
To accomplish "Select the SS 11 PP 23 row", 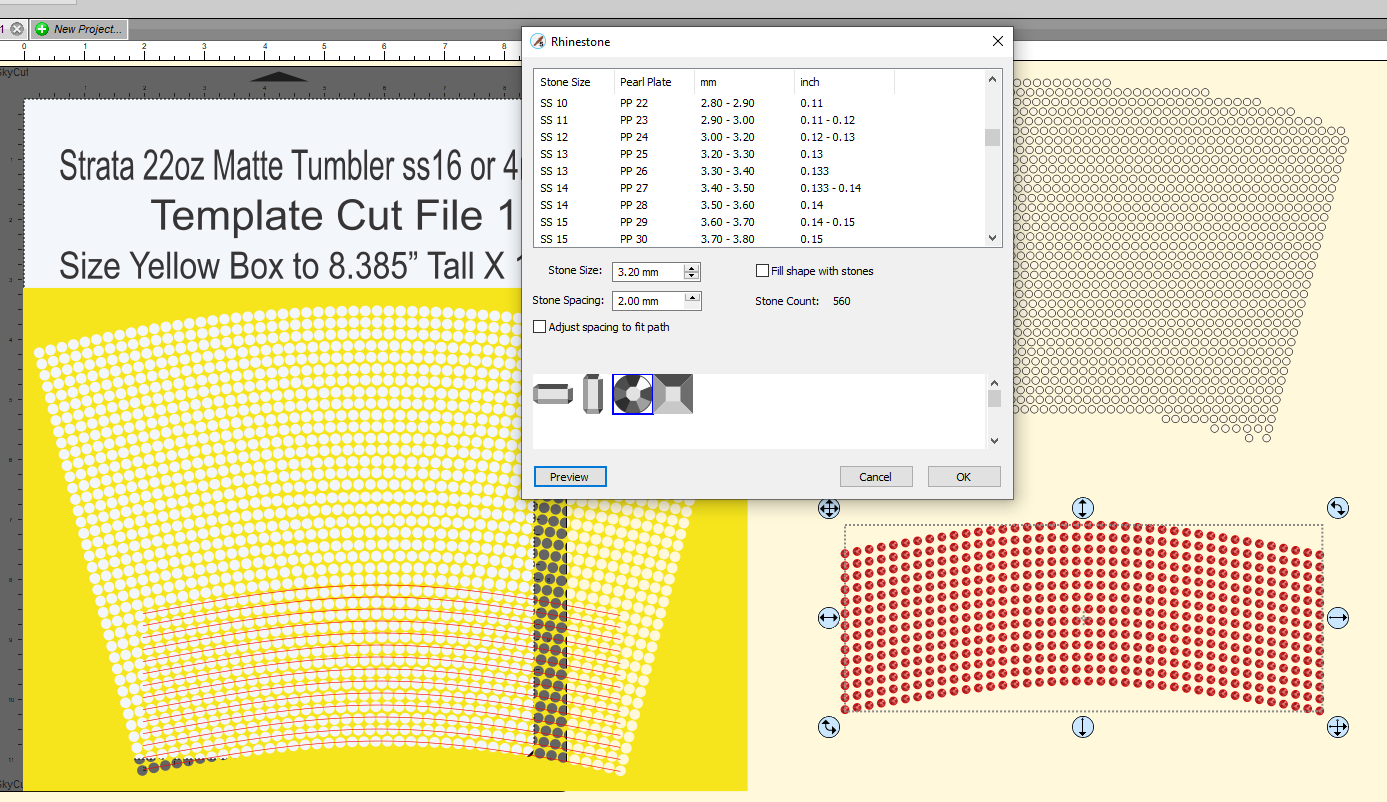I will point(760,120).
